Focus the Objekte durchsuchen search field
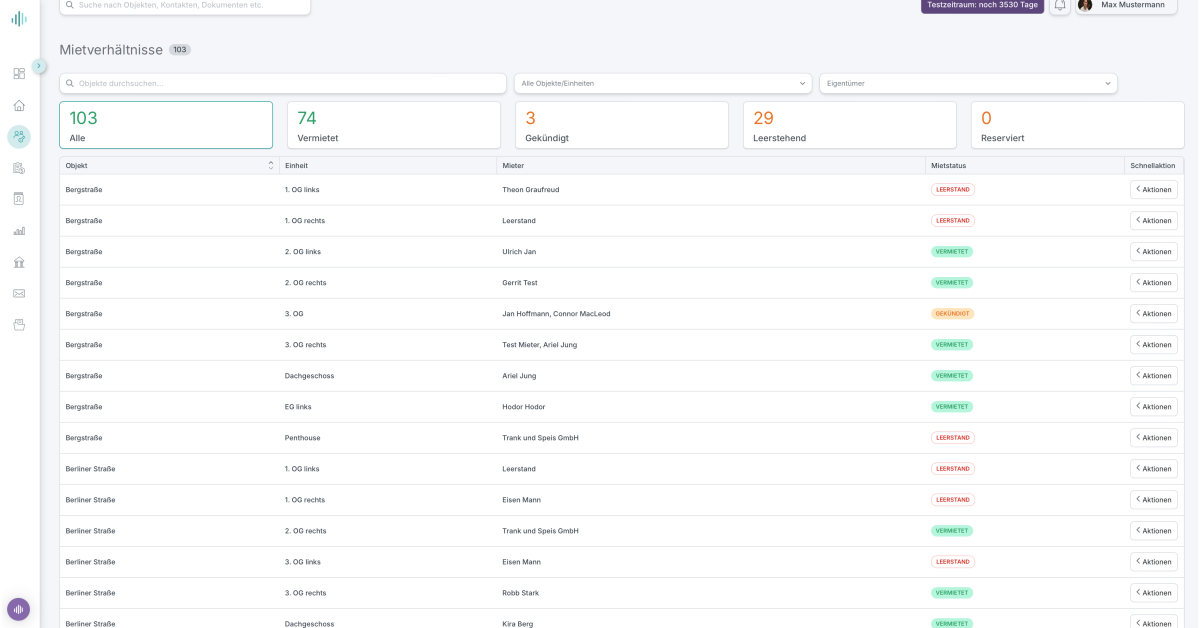 point(283,83)
